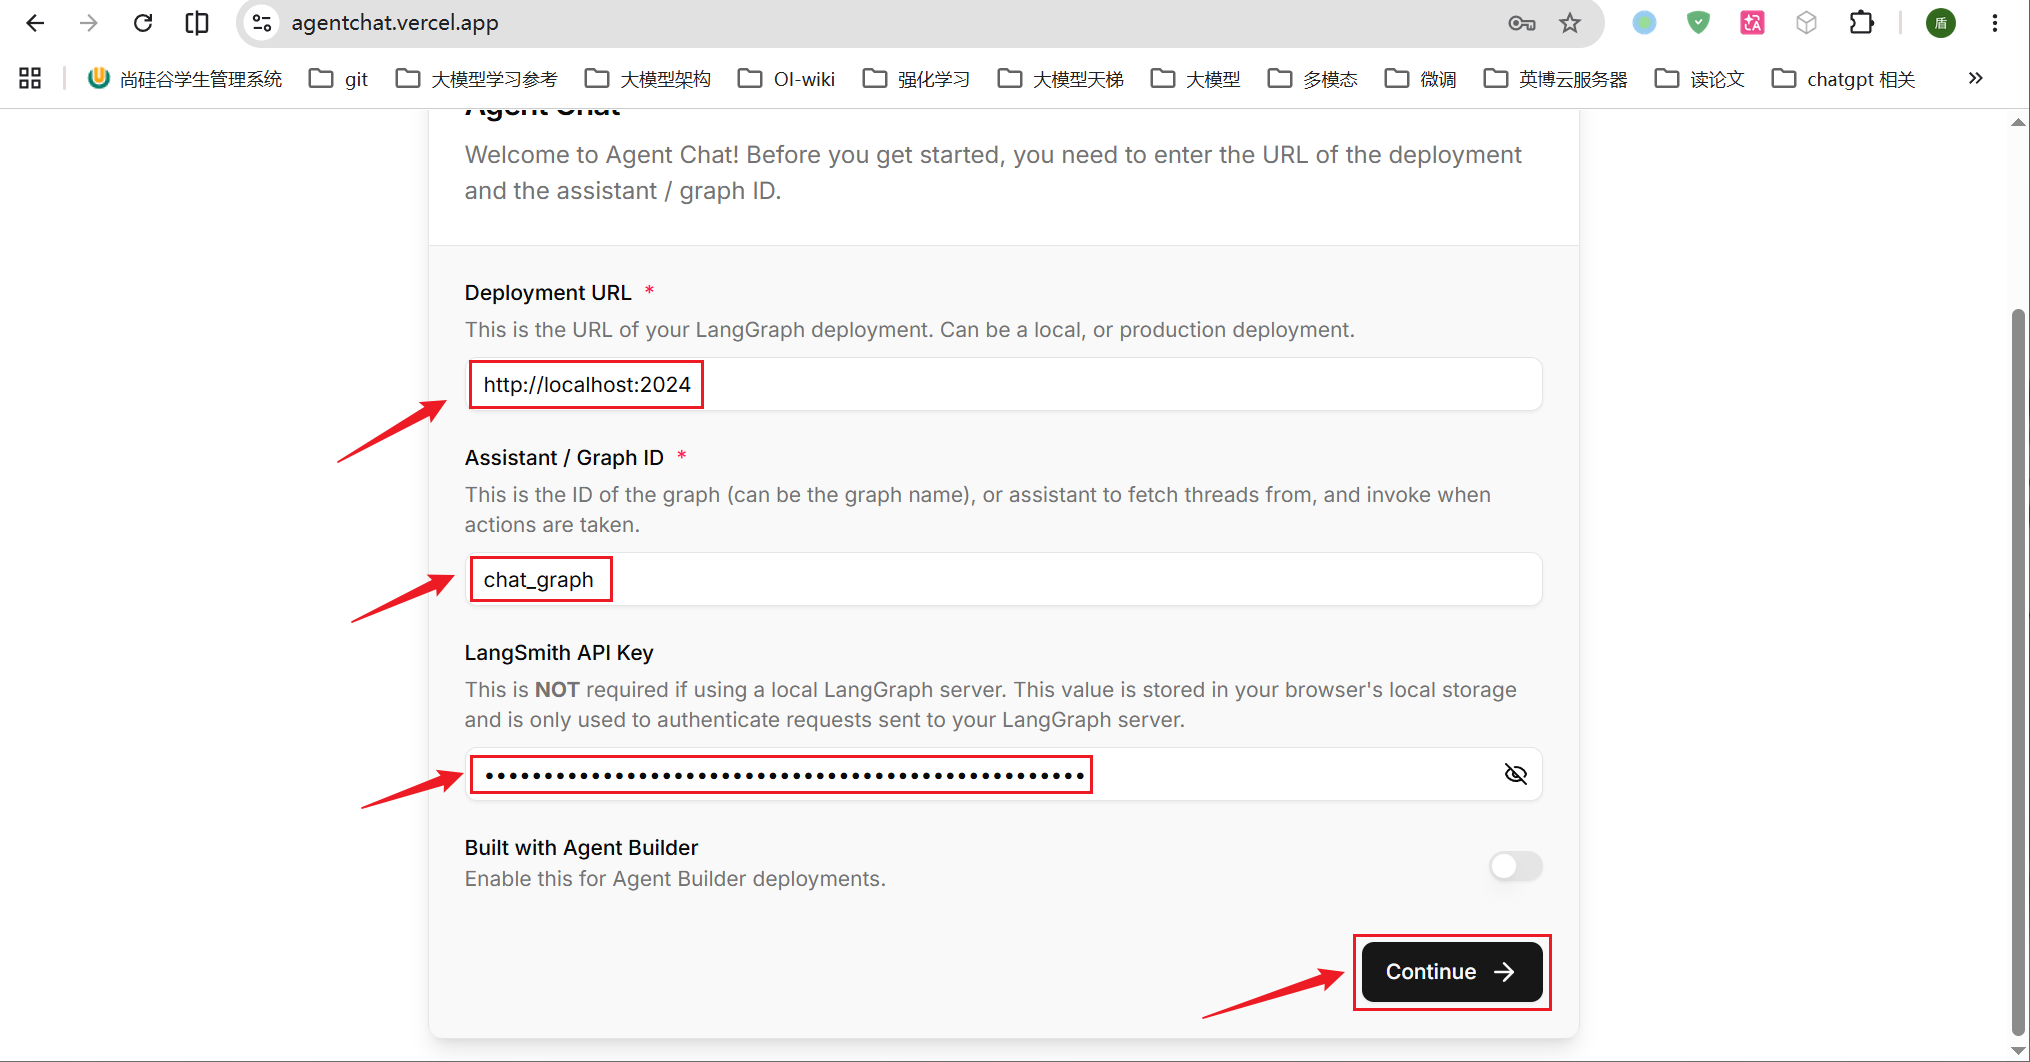Screen dimensions: 2030x1062
Task: Open the 尚硅谷学生管理系统 bookmark
Action: [185, 79]
